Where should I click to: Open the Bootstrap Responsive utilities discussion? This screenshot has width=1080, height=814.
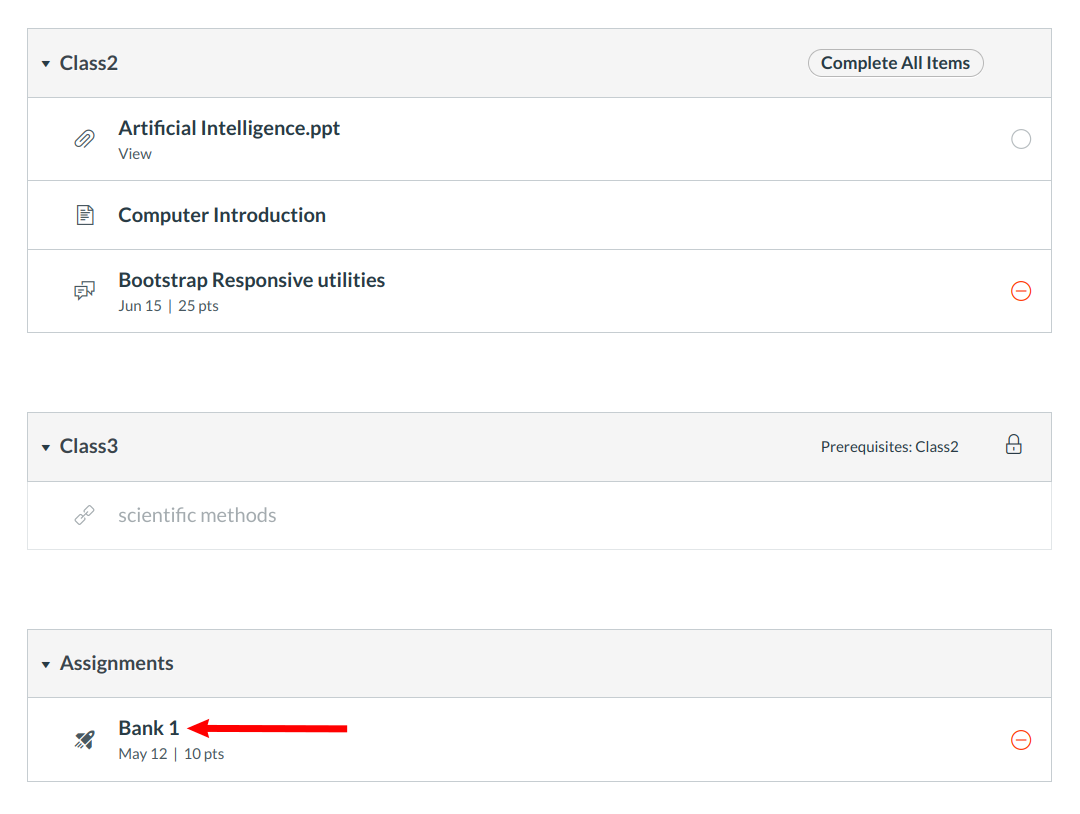[x=251, y=280]
